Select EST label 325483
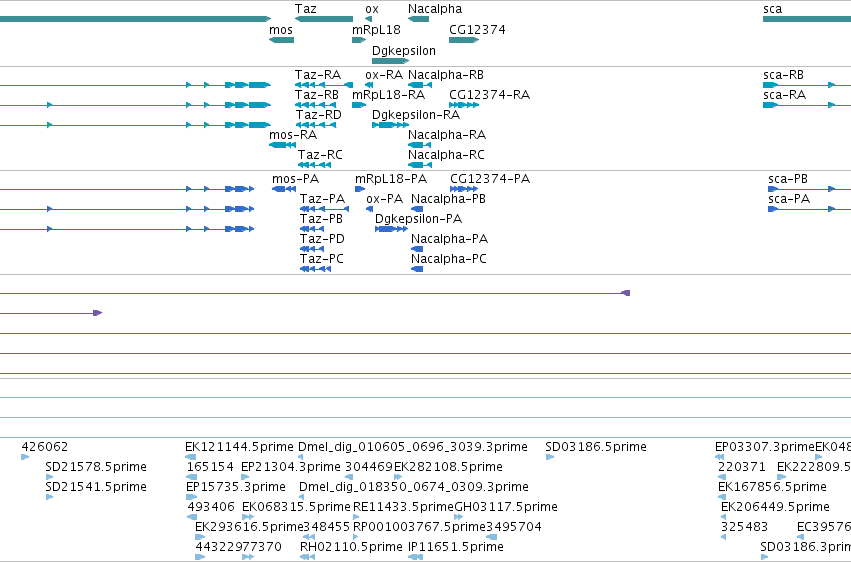 click(744, 527)
